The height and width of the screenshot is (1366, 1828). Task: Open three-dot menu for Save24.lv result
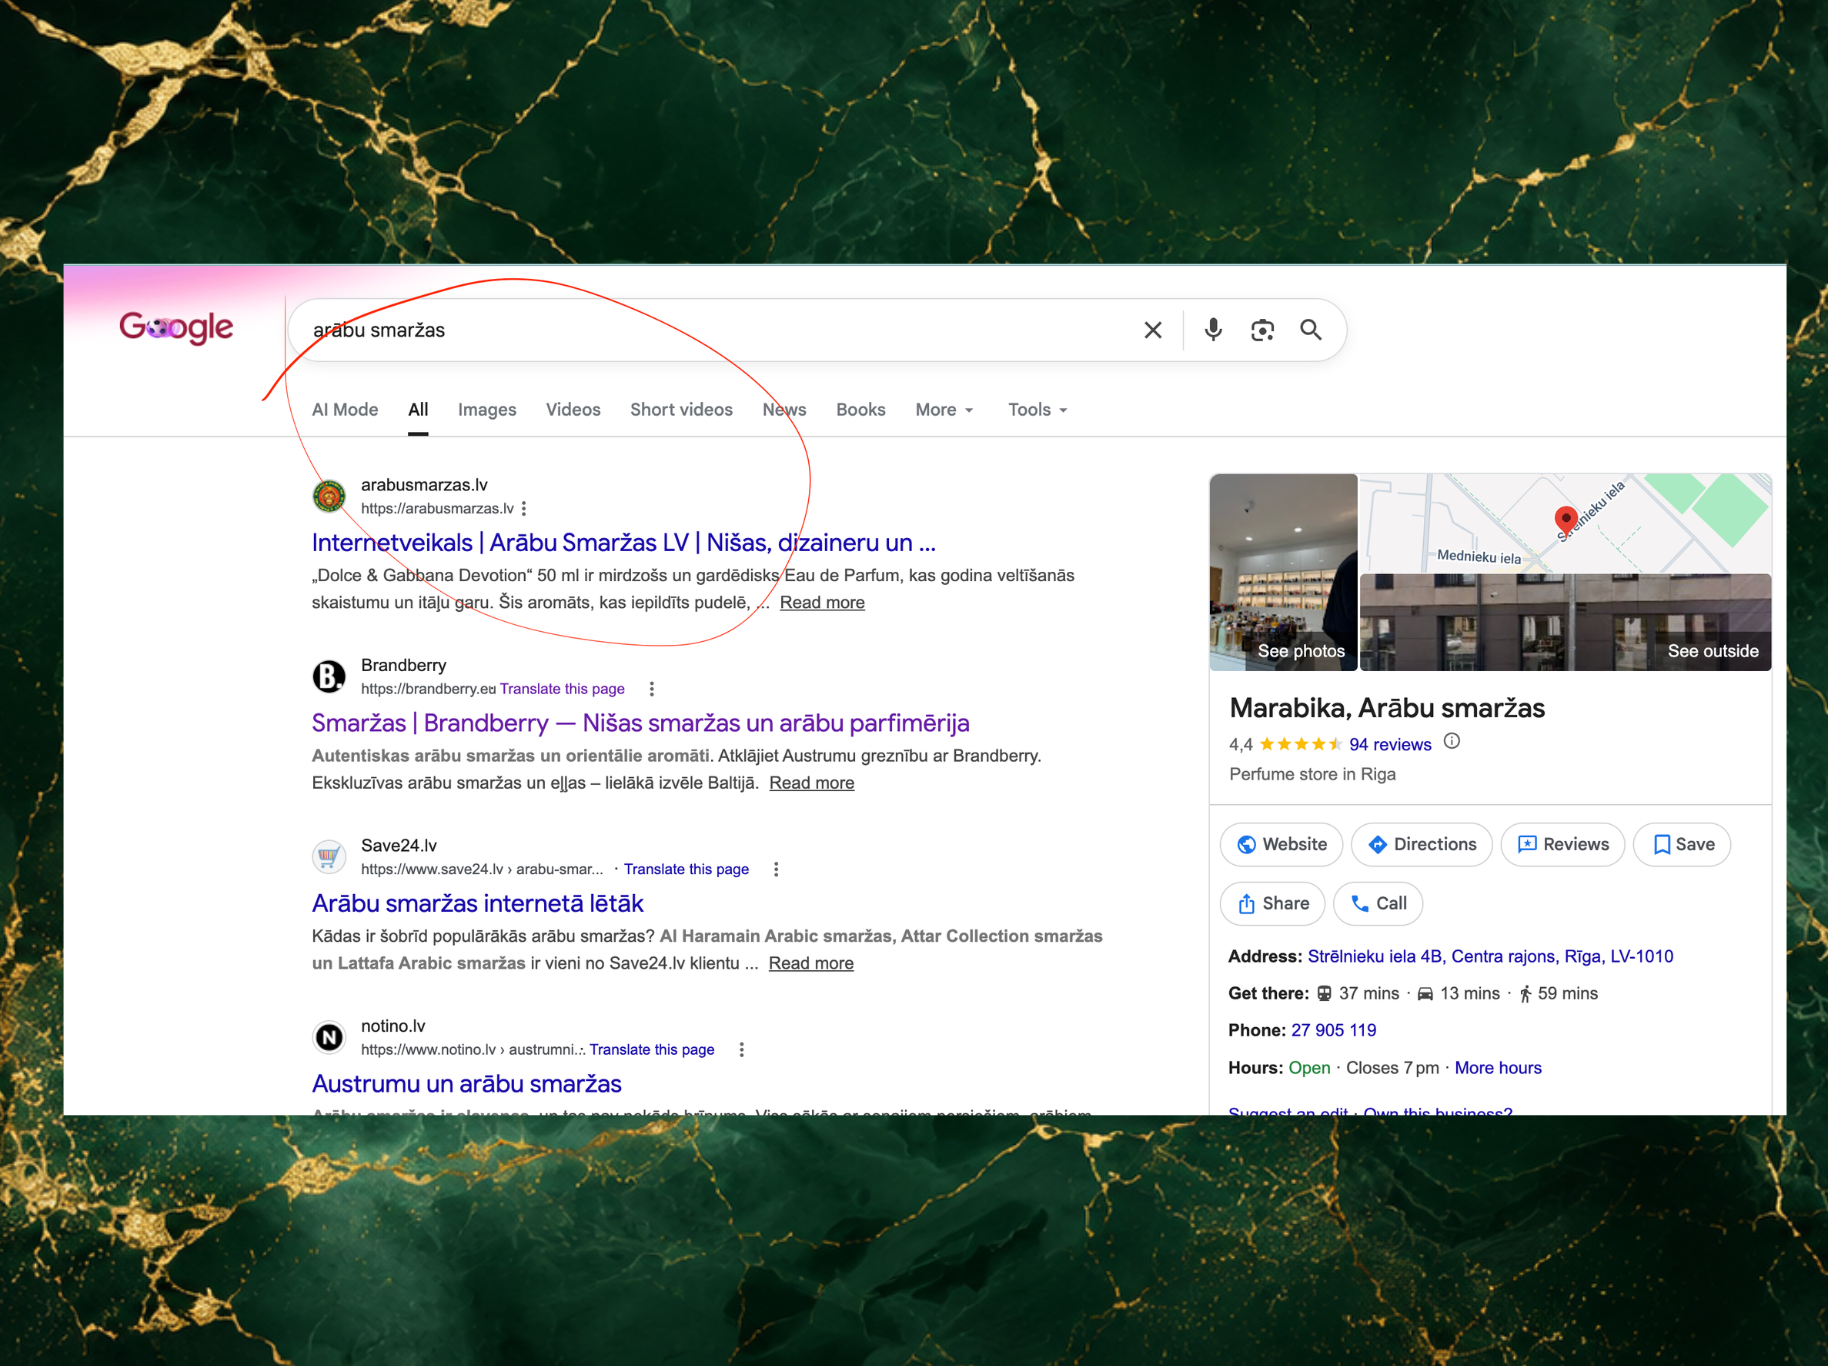(x=776, y=869)
